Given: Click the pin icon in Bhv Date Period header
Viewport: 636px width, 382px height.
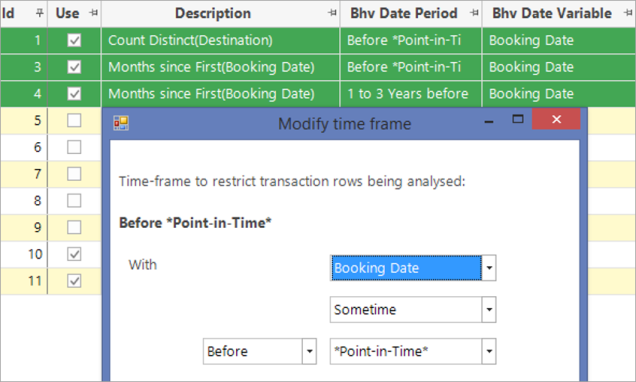Looking at the screenshot, I should tap(474, 13).
